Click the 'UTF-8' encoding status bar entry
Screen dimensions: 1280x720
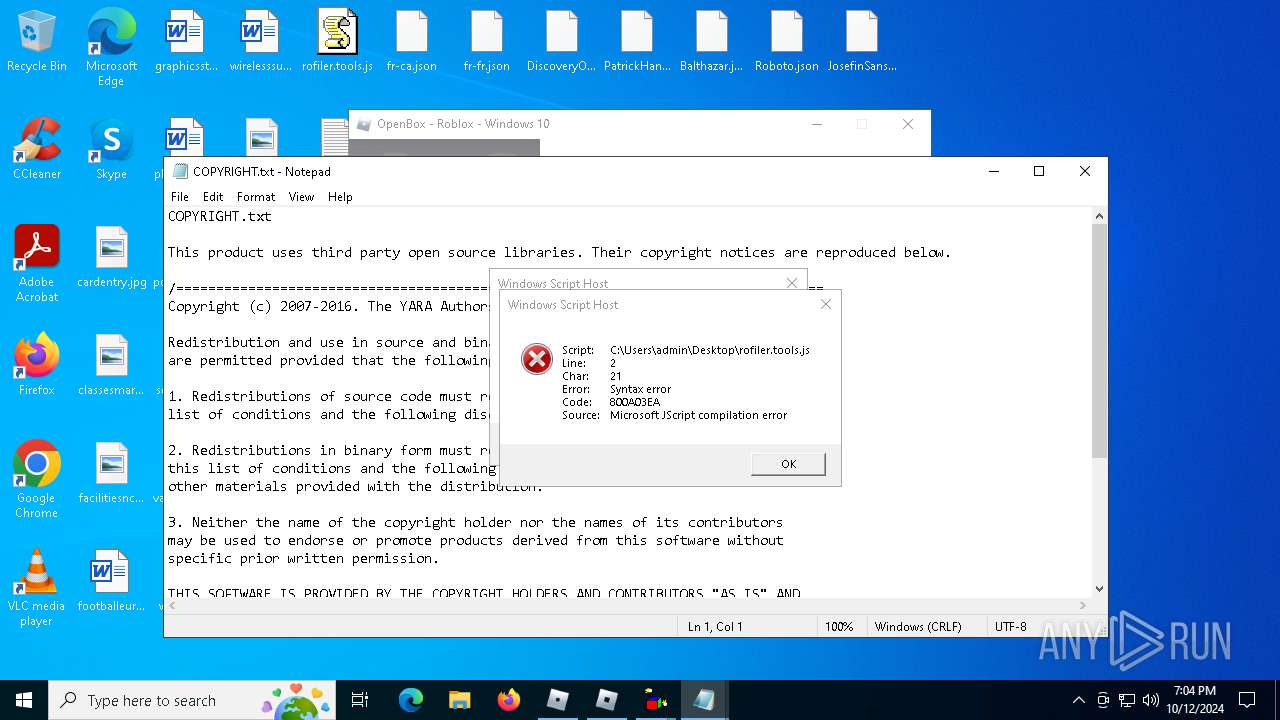(x=1010, y=627)
